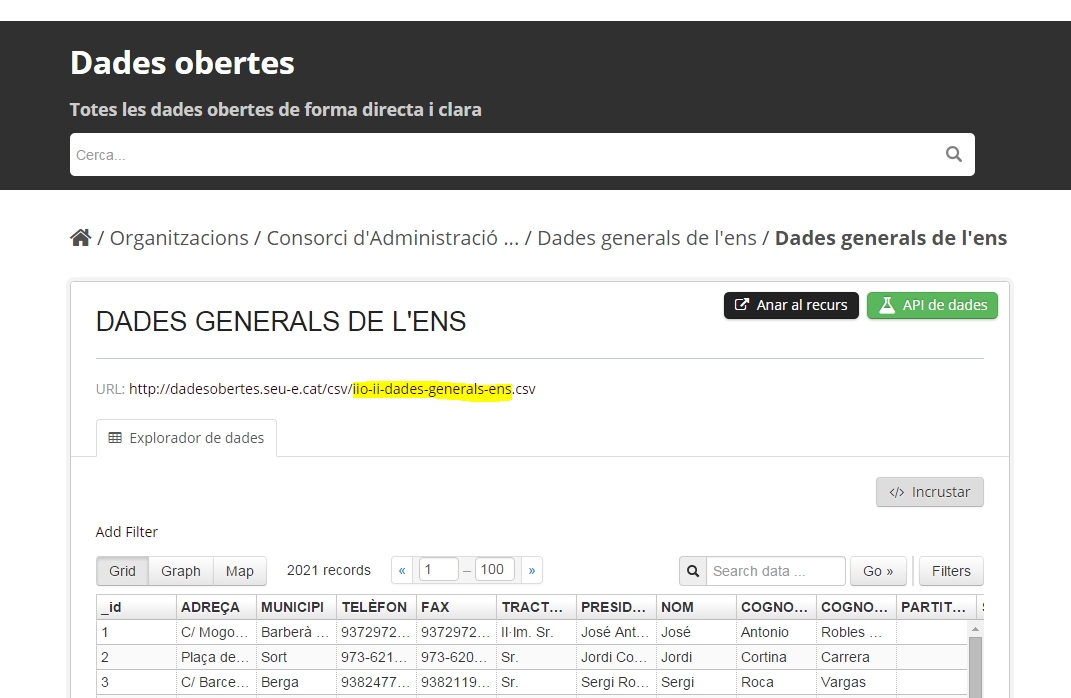This screenshot has width=1071, height=698.
Task: Click the Go » search button
Action: pos(878,571)
